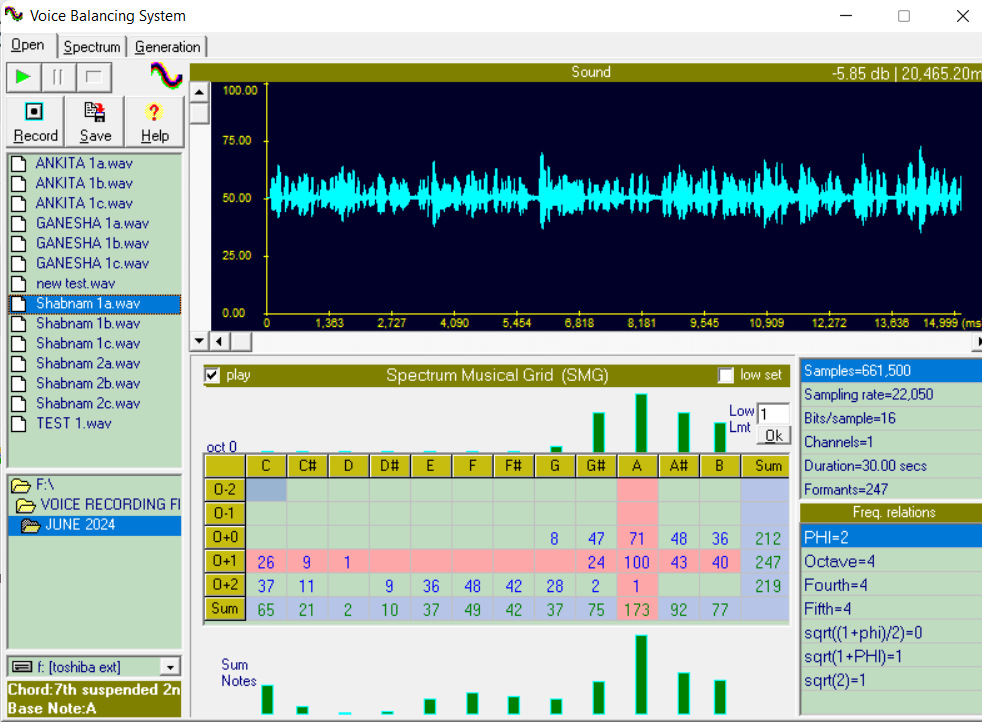982x722 pixels.
Task: Click the colorful wave logo in the toolbar
Action: (x=168, y=76)
